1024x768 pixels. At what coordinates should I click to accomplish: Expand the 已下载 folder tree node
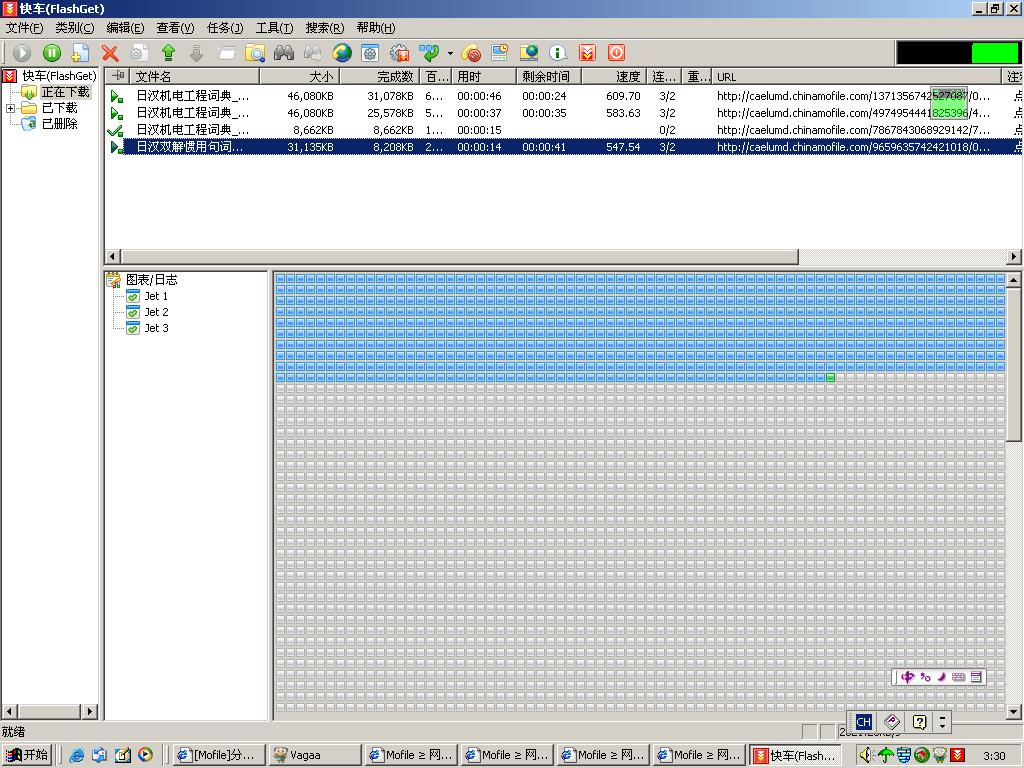click(x=10, y=108)
